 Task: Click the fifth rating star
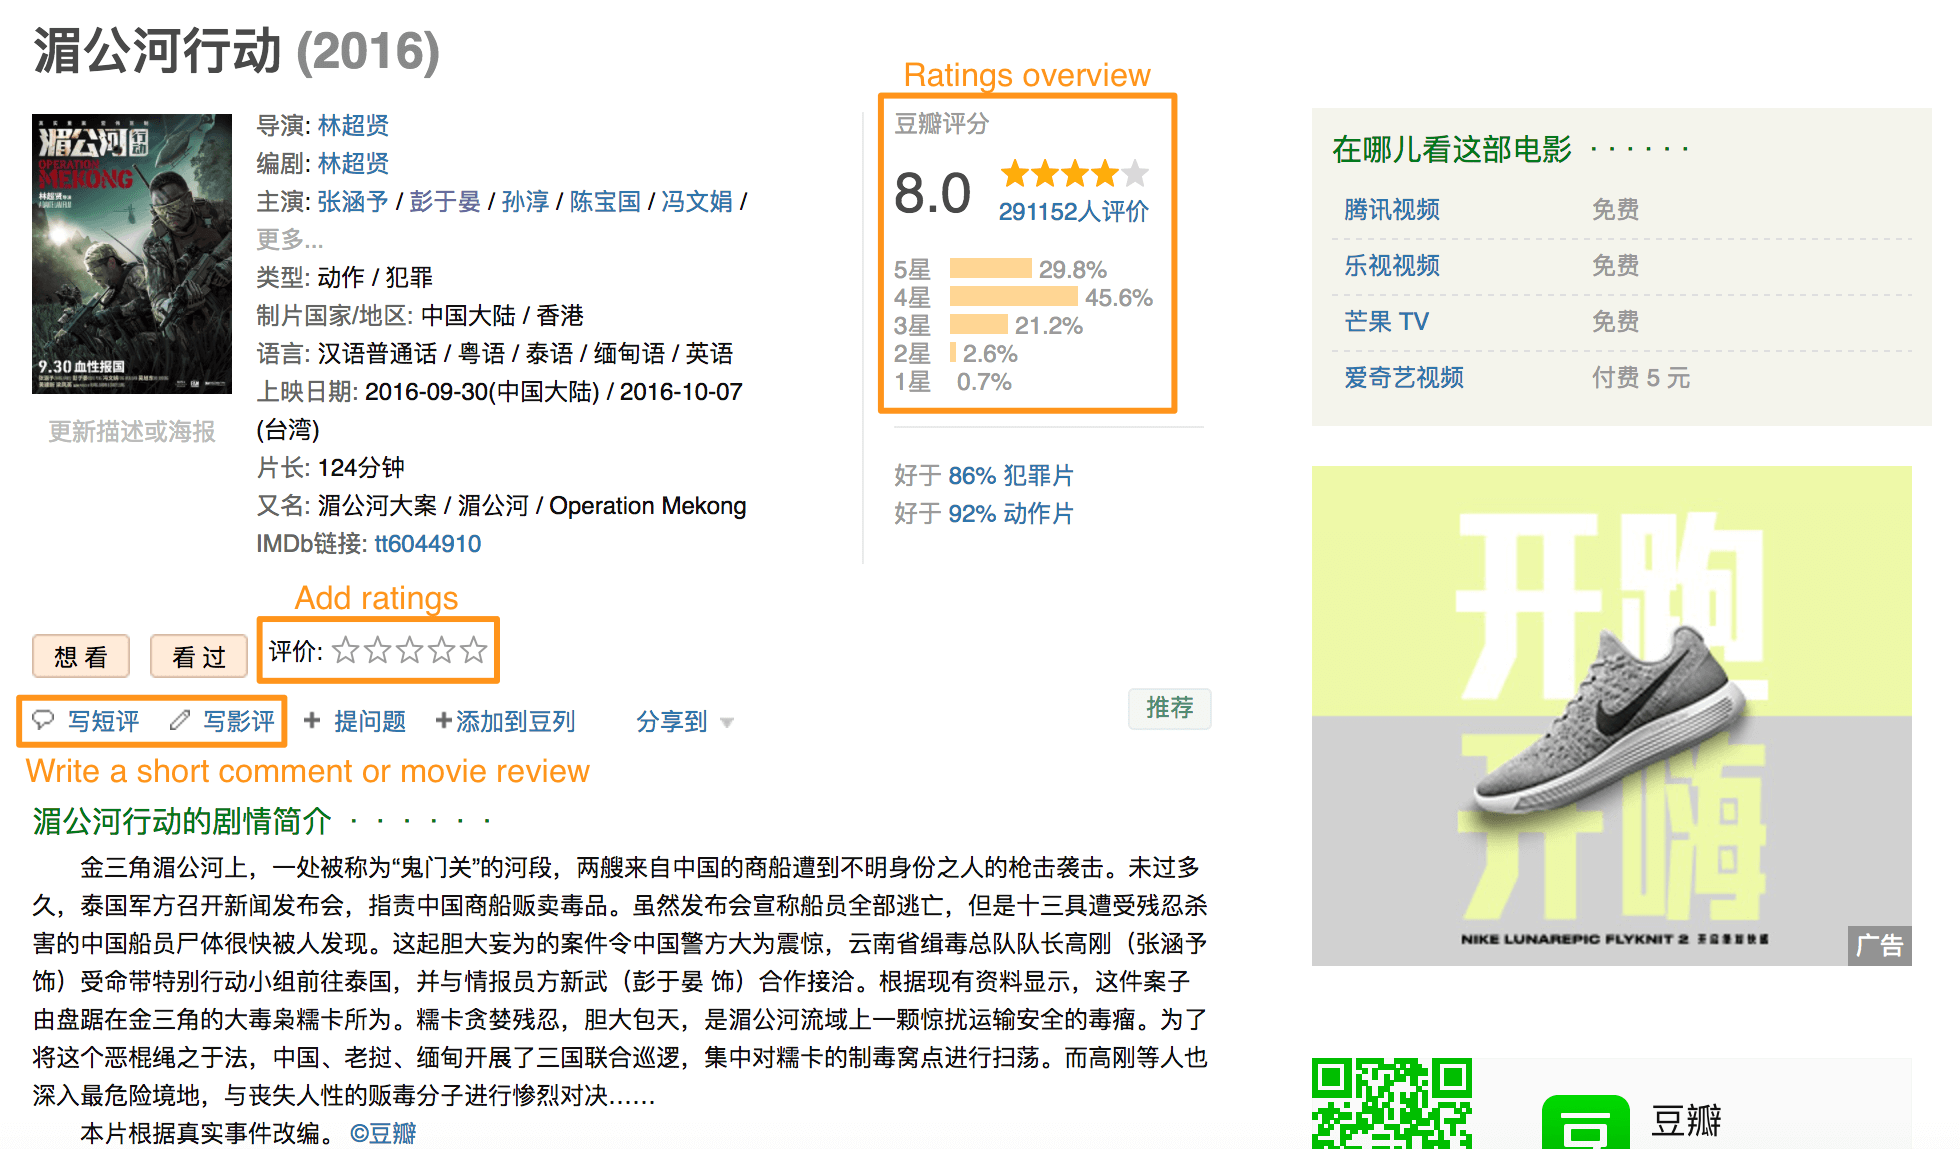click(474, 651)
